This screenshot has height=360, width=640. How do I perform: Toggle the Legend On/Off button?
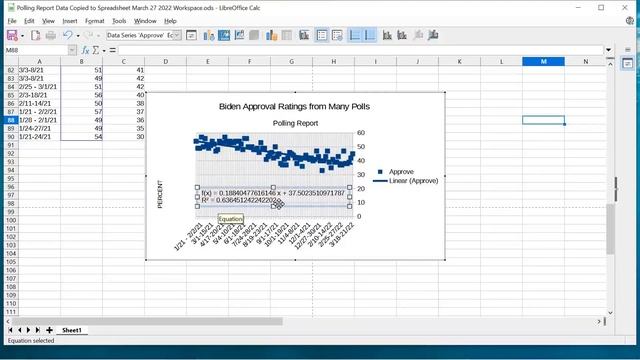pyautogui.click(x=322, y=36)
